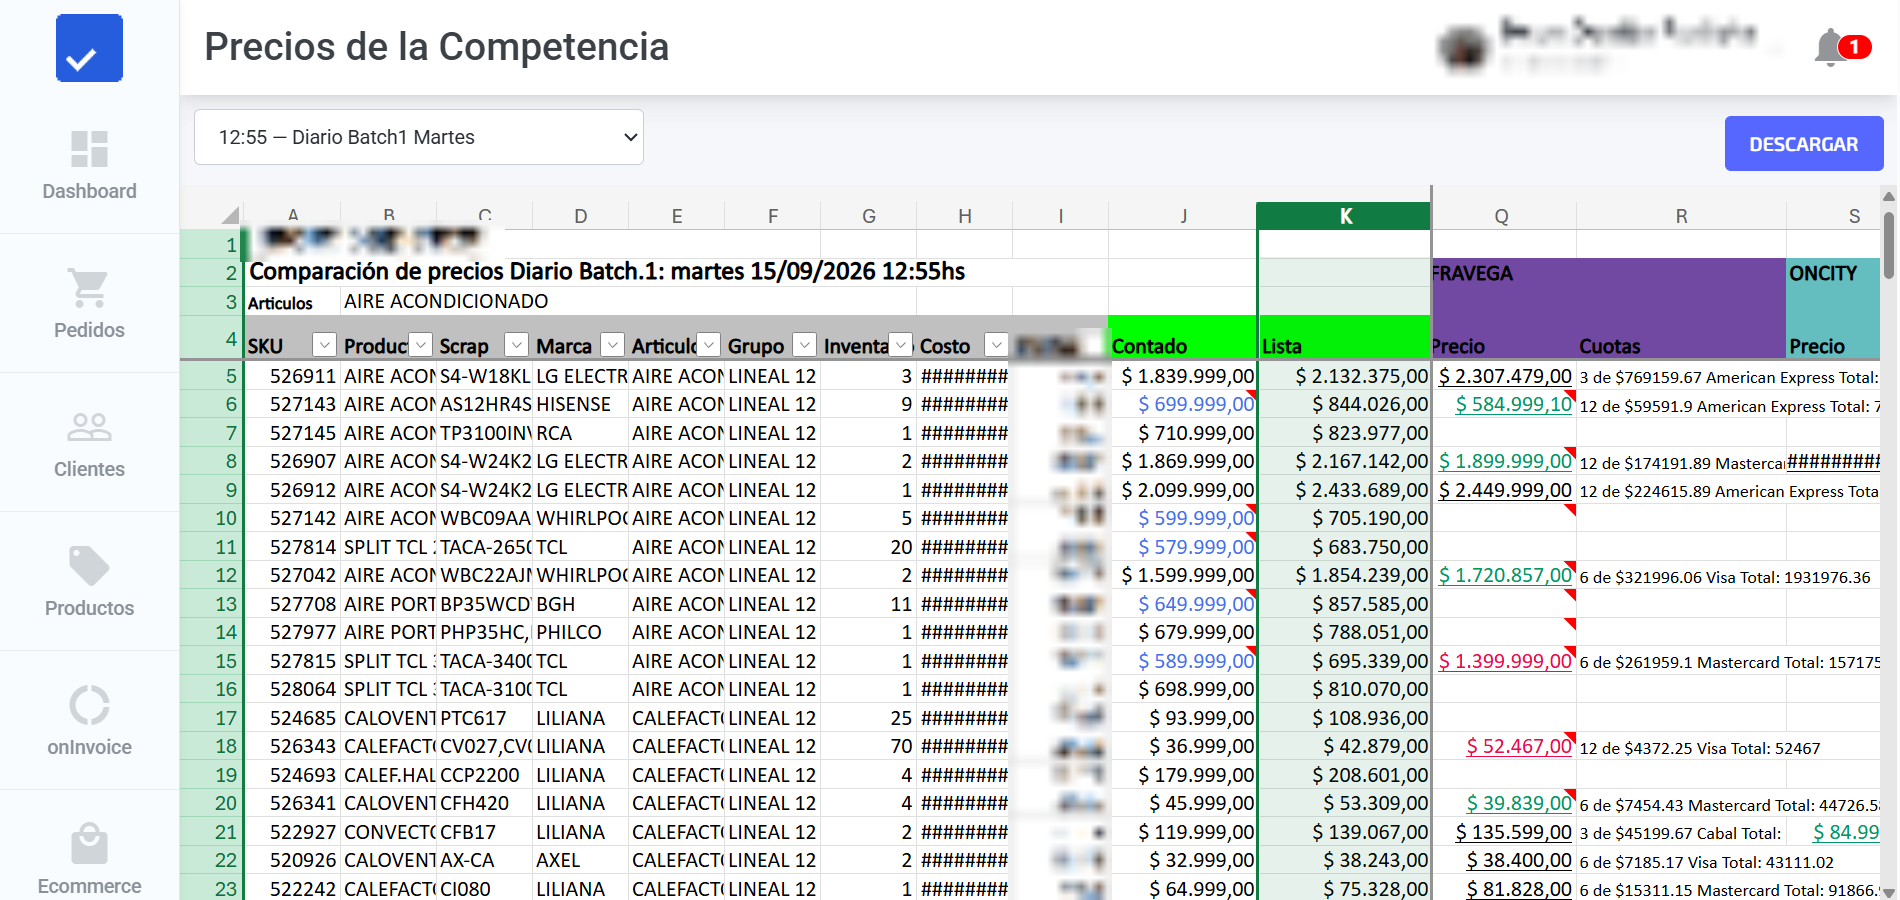Select the BGH brand cell
Image resolution: width=1900 pixels, height=900 pixels.
click(580, 604)
